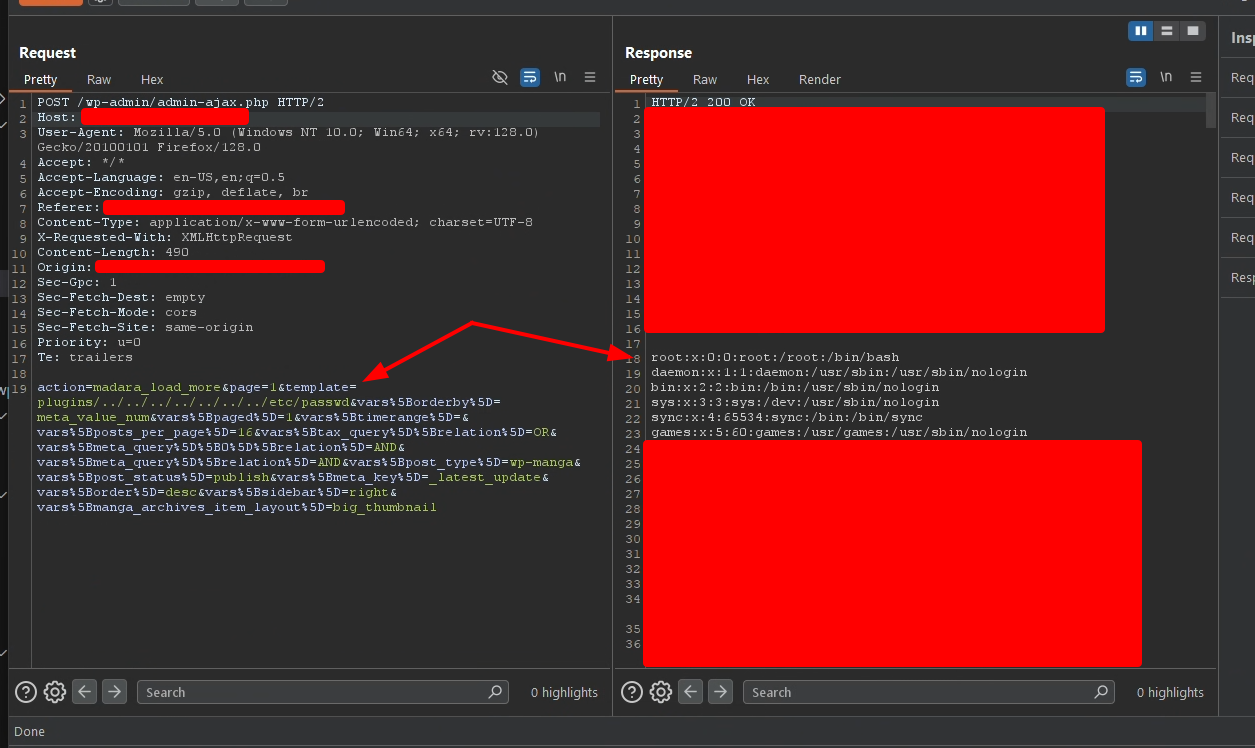This screenshot has width=1255, height=748.
Task: Click the 'Host:' header line
Action: 57,117
